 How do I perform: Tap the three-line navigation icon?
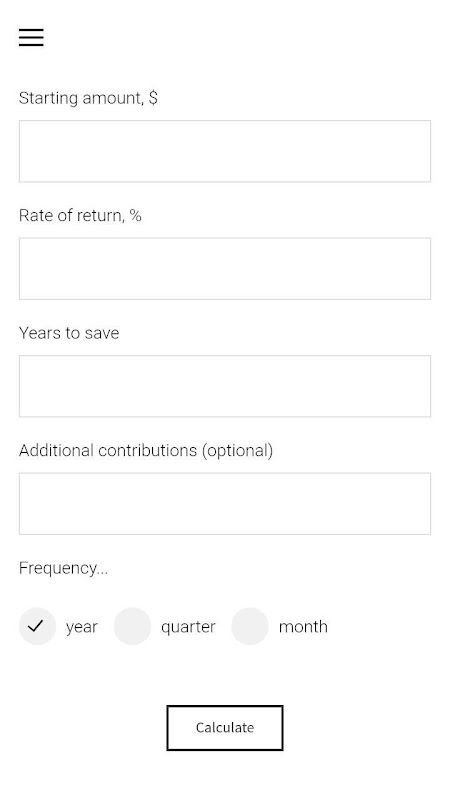coord(31,37)
